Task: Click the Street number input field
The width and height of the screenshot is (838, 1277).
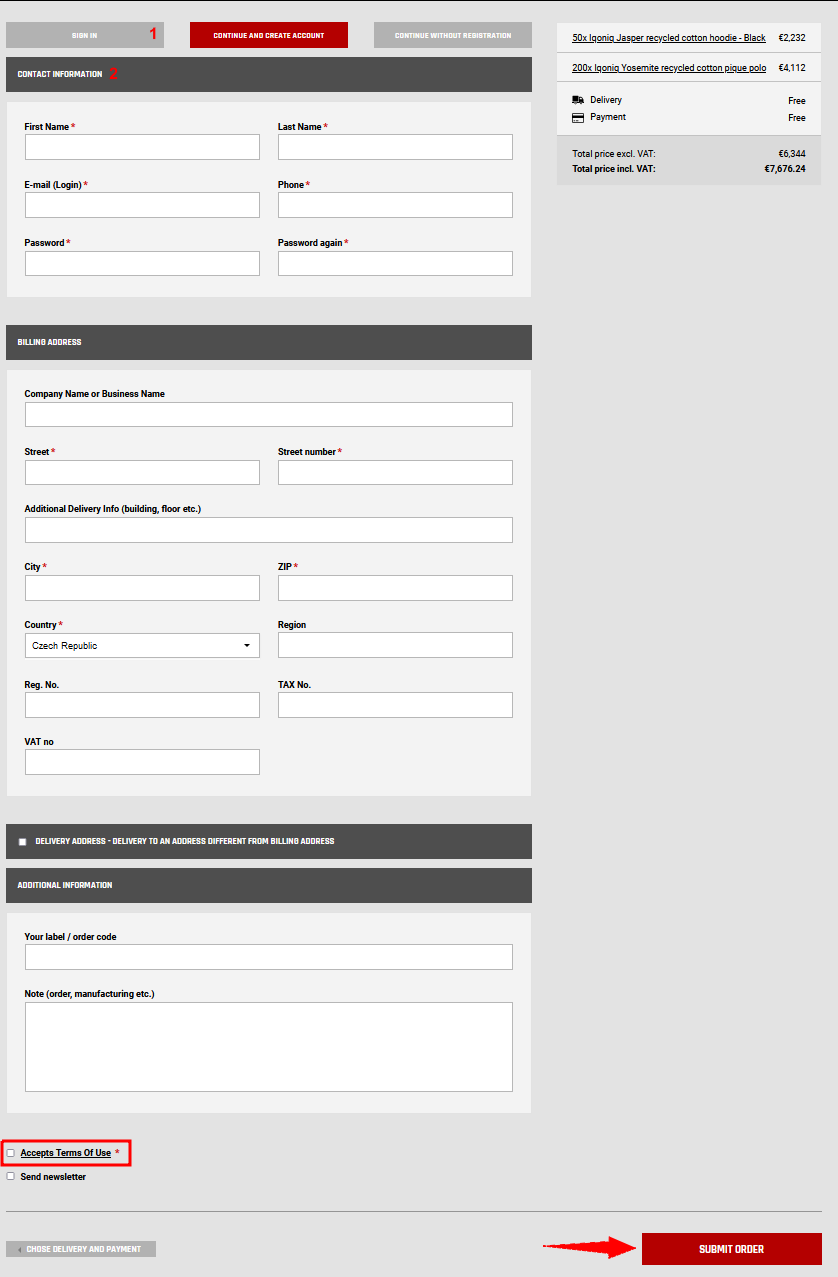Action: (395, 472)
